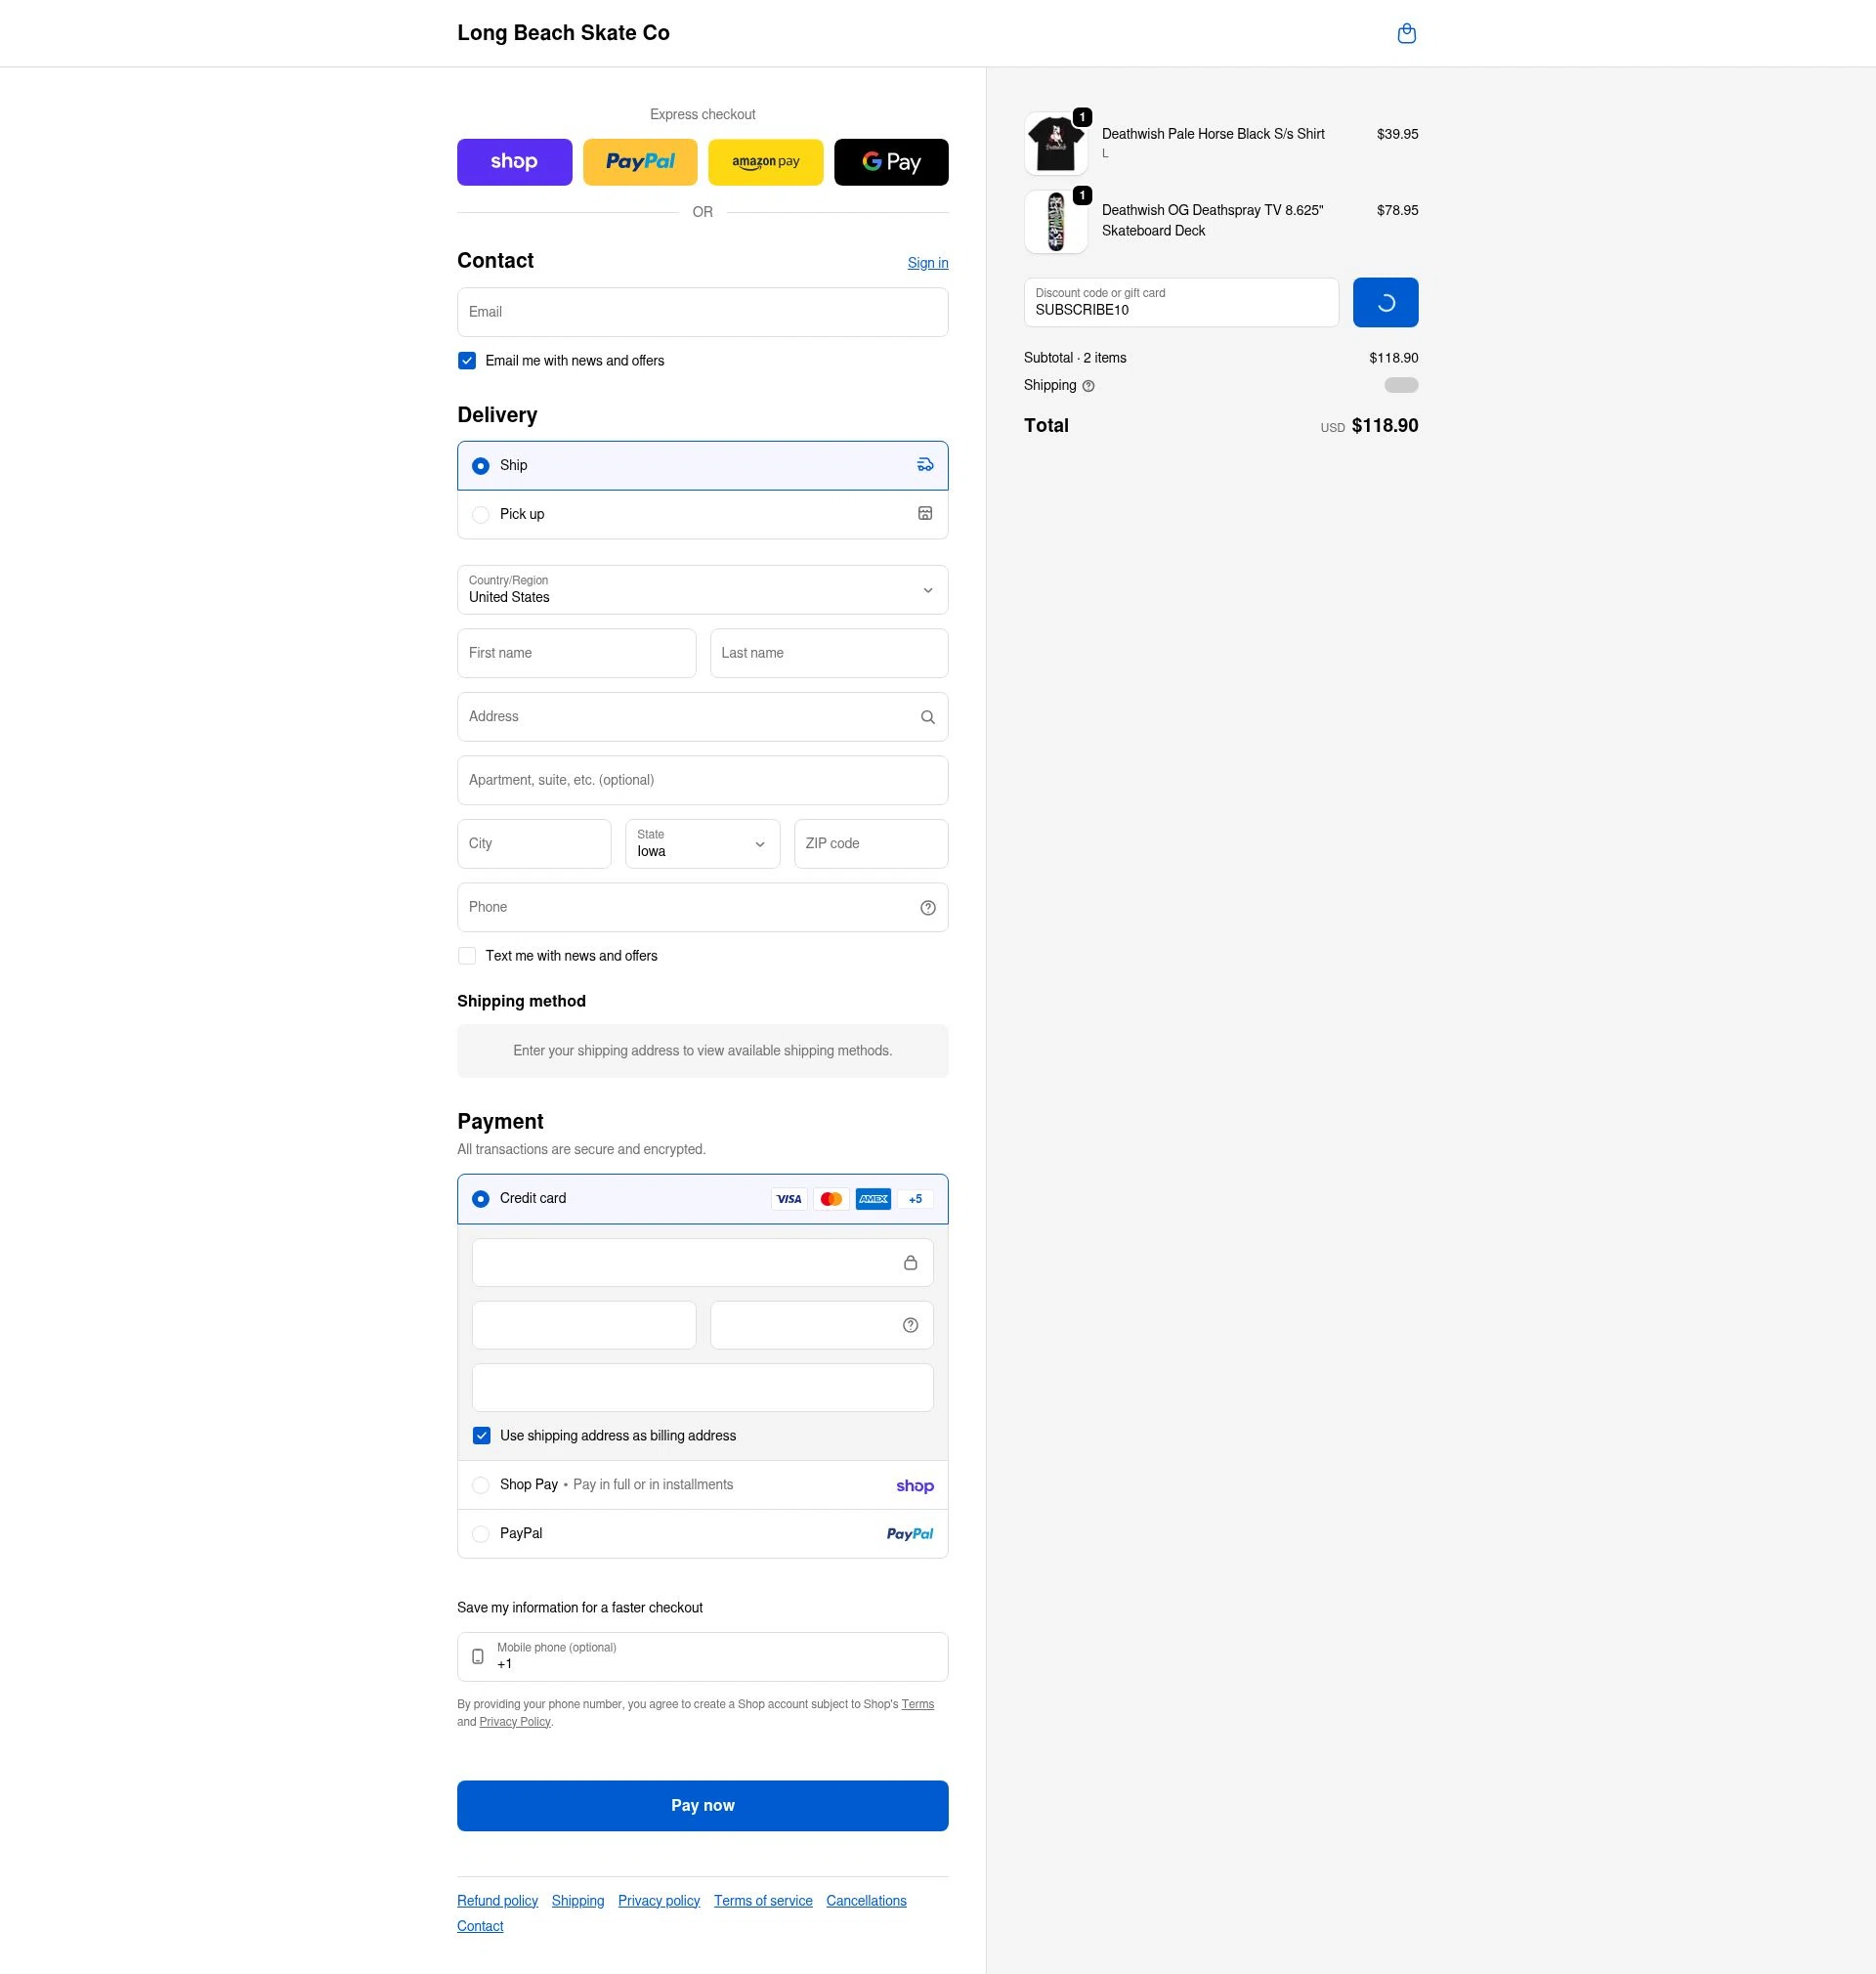The image size is (1876, 1974).
Task: Uncheck Email me with news and offers
Action: click(x=466, y=360)
